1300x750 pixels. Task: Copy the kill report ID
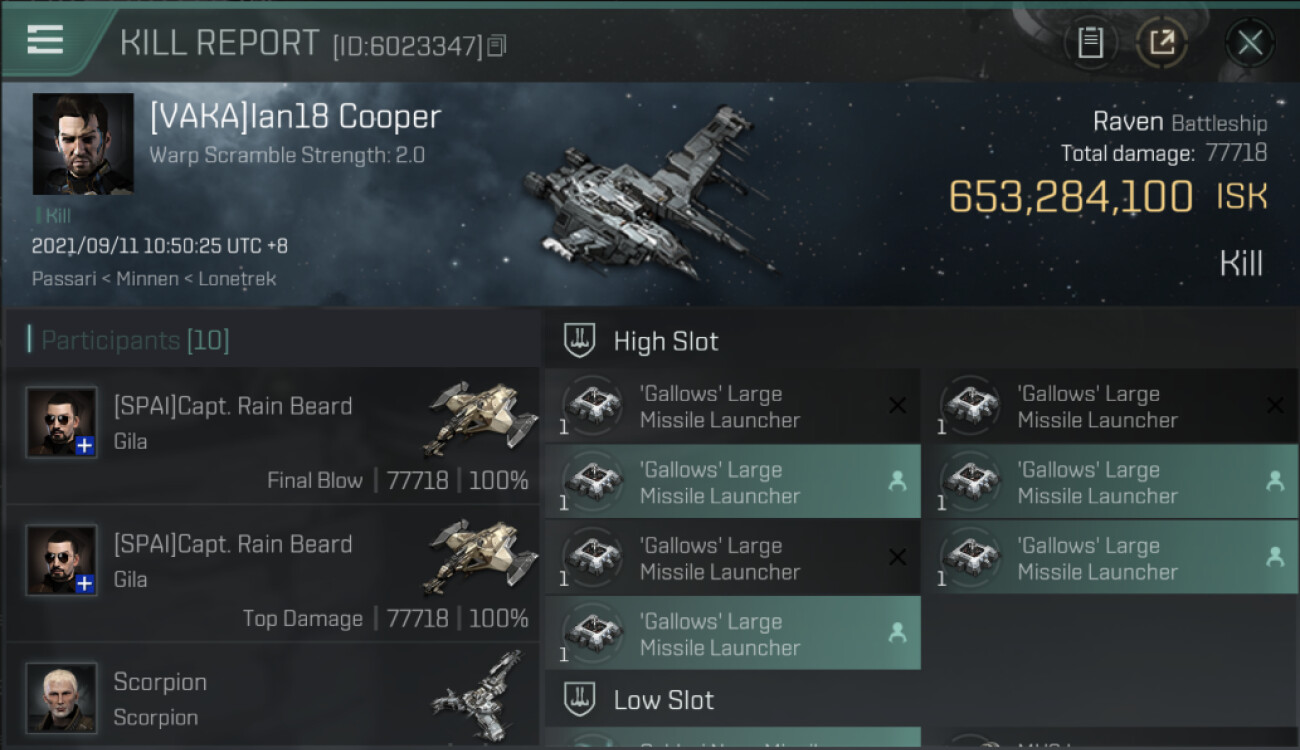pyautogui.click(x=497, y=45)
